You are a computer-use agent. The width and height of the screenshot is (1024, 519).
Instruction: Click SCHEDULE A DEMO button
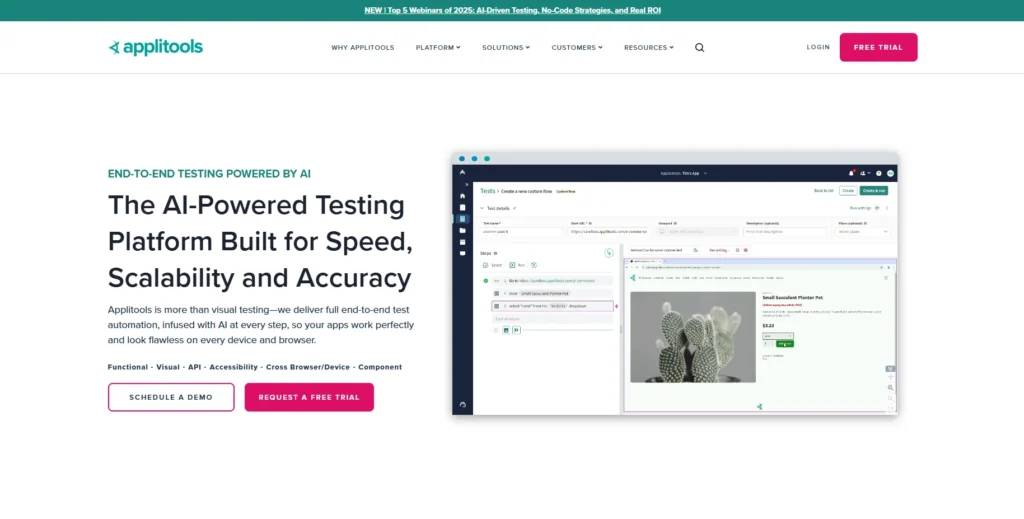coord(171,397)
